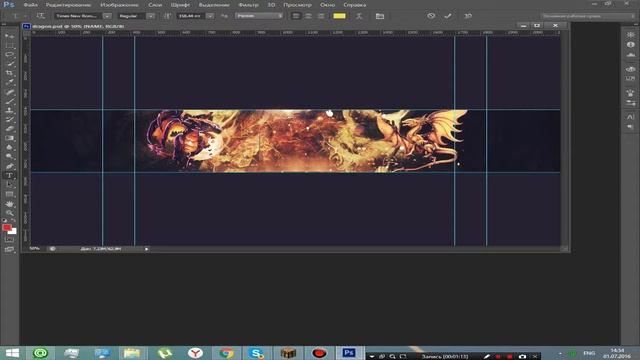Toggle text orientation in options bar
Screen dimensions: 640x360
click(x=40, y=16)
